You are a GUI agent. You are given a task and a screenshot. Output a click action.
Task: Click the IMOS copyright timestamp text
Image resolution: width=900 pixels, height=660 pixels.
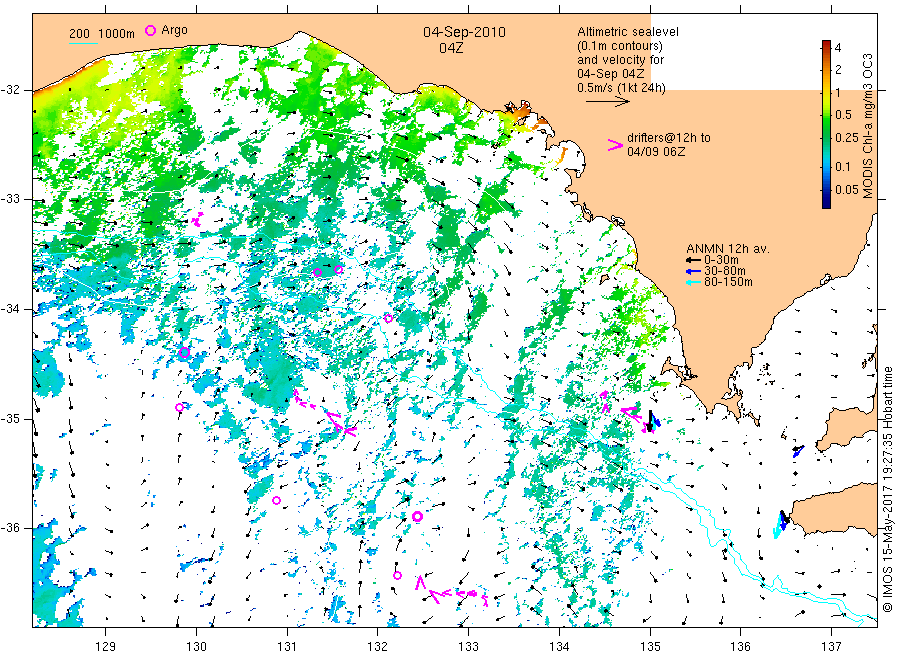888,490
